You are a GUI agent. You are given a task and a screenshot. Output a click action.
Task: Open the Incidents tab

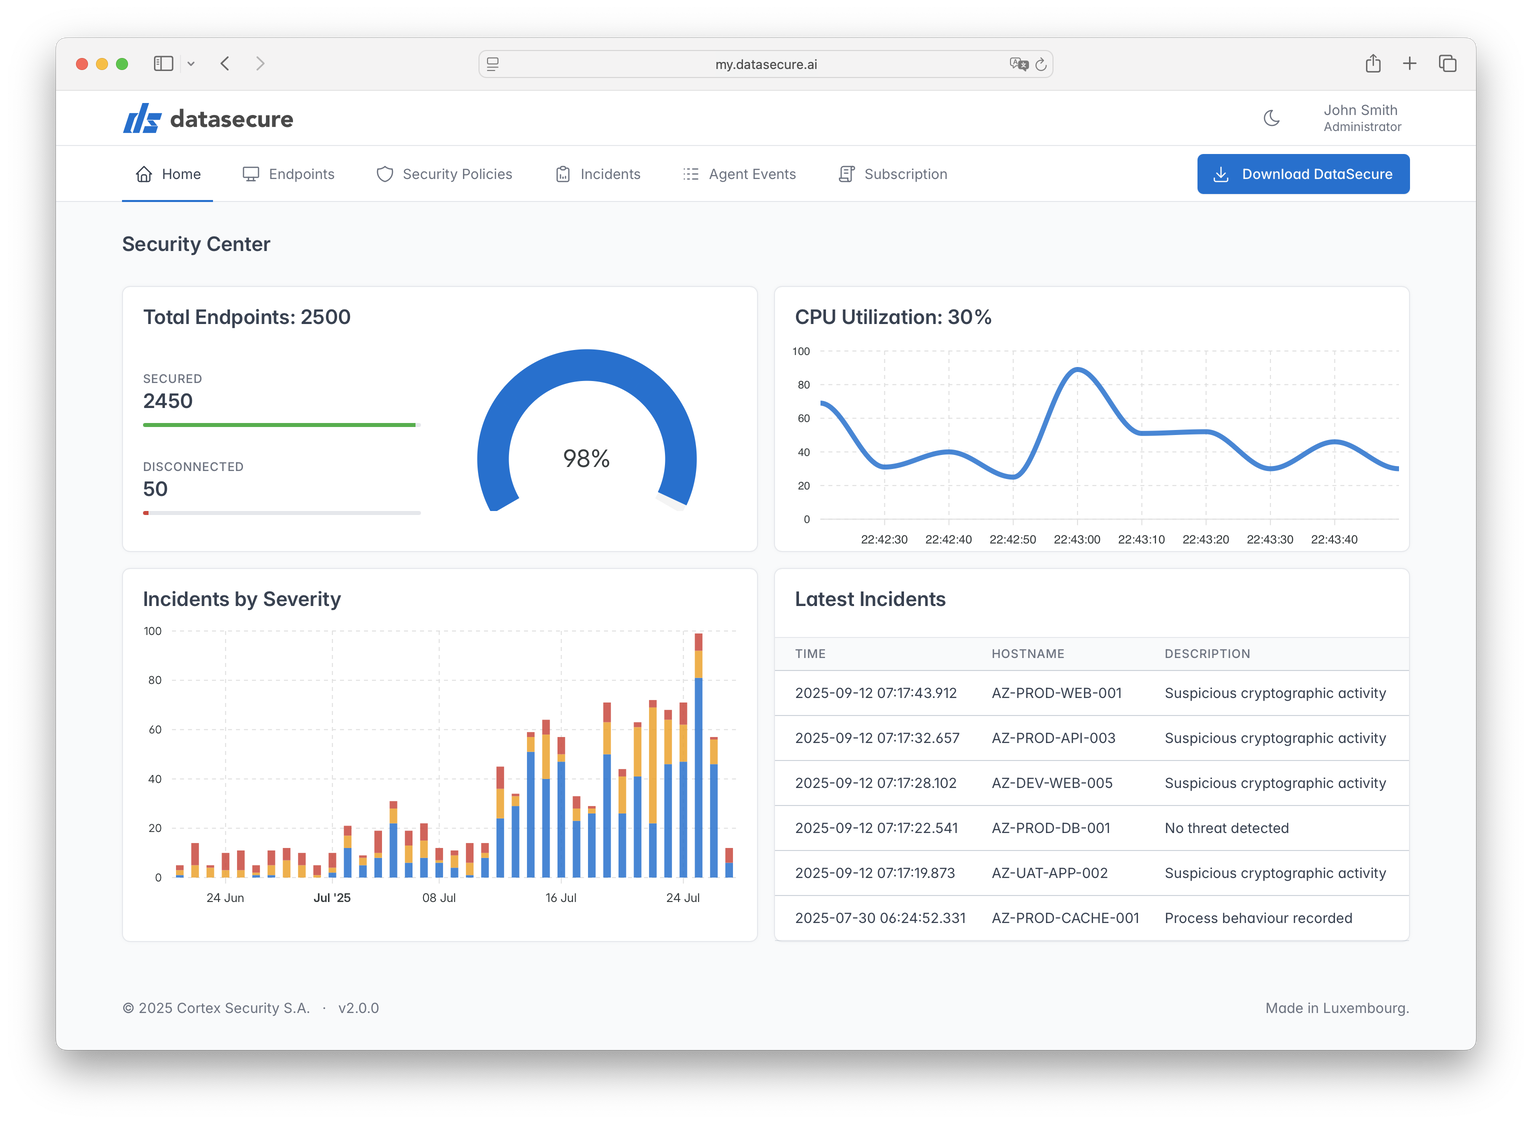click(x=598, y=174)
